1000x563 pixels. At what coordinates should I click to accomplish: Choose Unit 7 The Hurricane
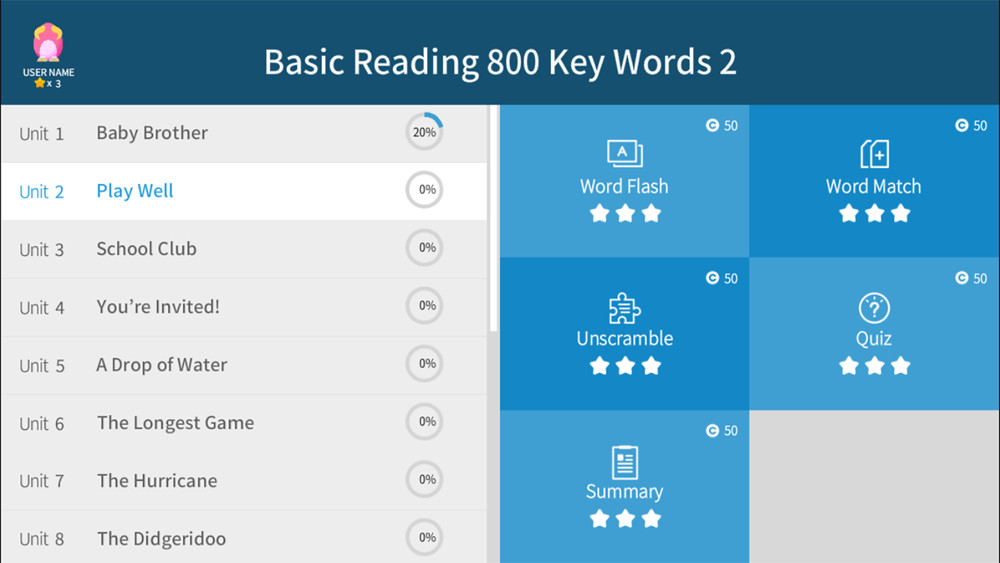point(244,481)
